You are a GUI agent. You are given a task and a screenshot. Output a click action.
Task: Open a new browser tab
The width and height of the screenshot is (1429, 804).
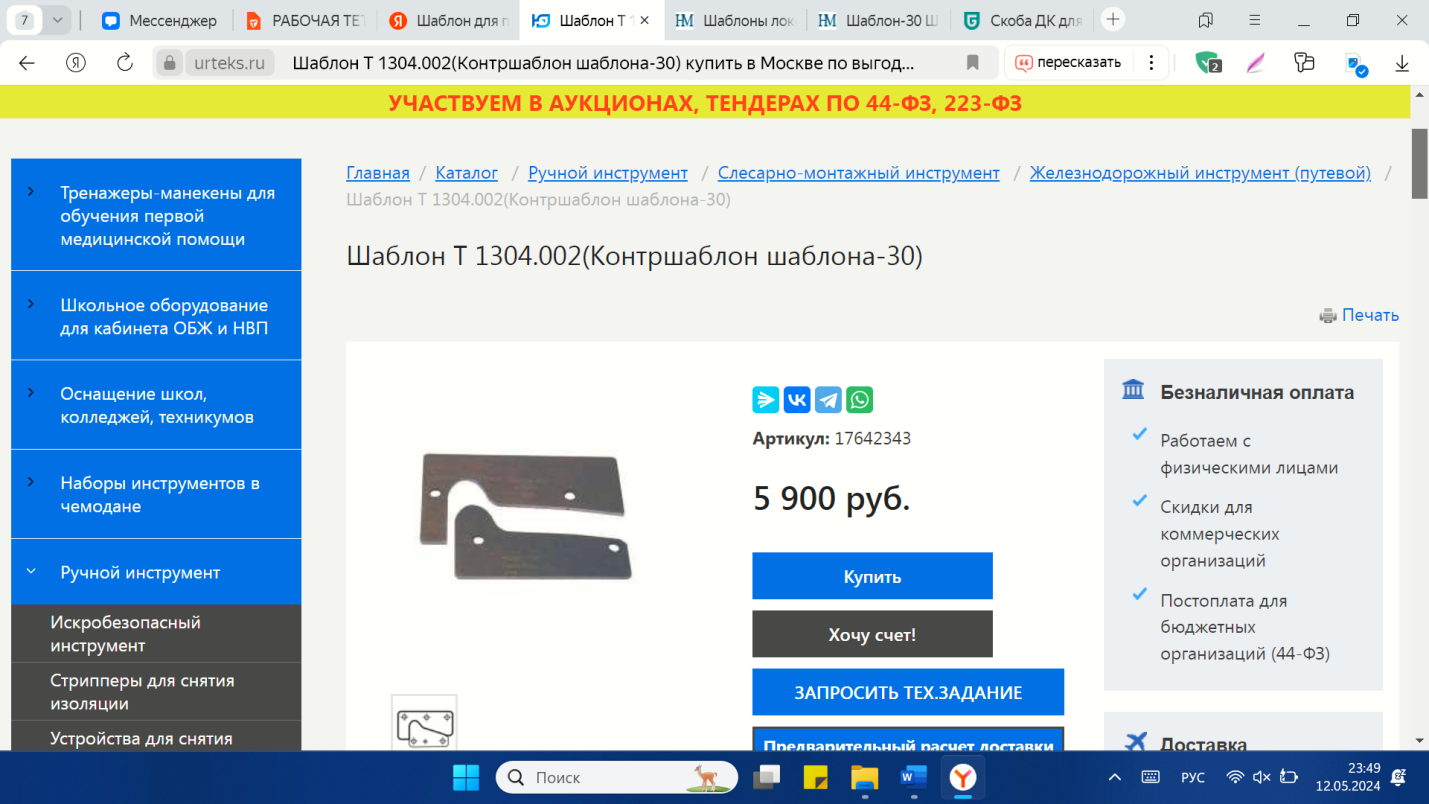point(1112,20)
